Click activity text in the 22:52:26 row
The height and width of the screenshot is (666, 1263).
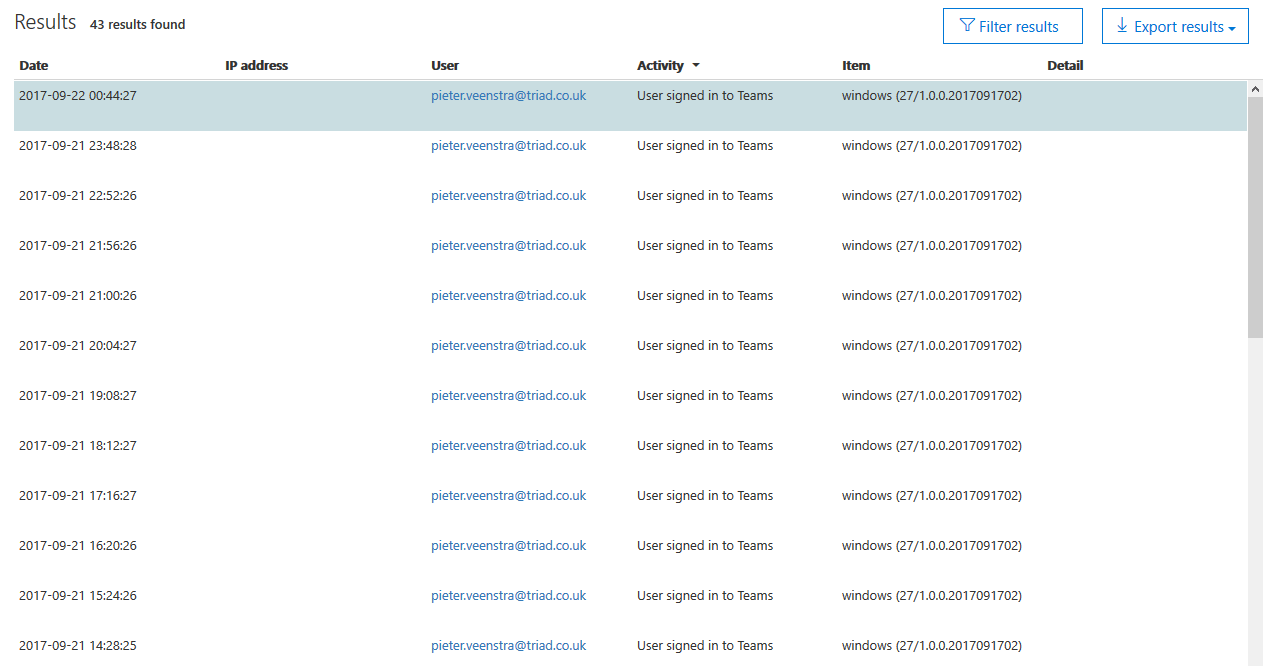(x=705, y=196)
